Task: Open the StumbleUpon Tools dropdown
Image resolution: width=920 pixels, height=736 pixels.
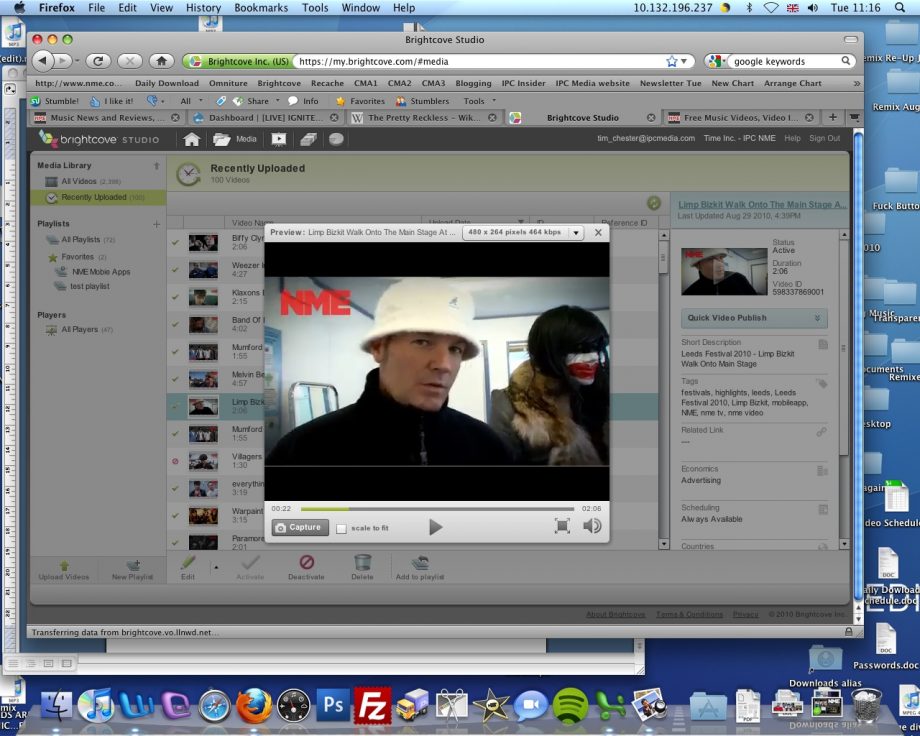Action: [x=479, y=101]
